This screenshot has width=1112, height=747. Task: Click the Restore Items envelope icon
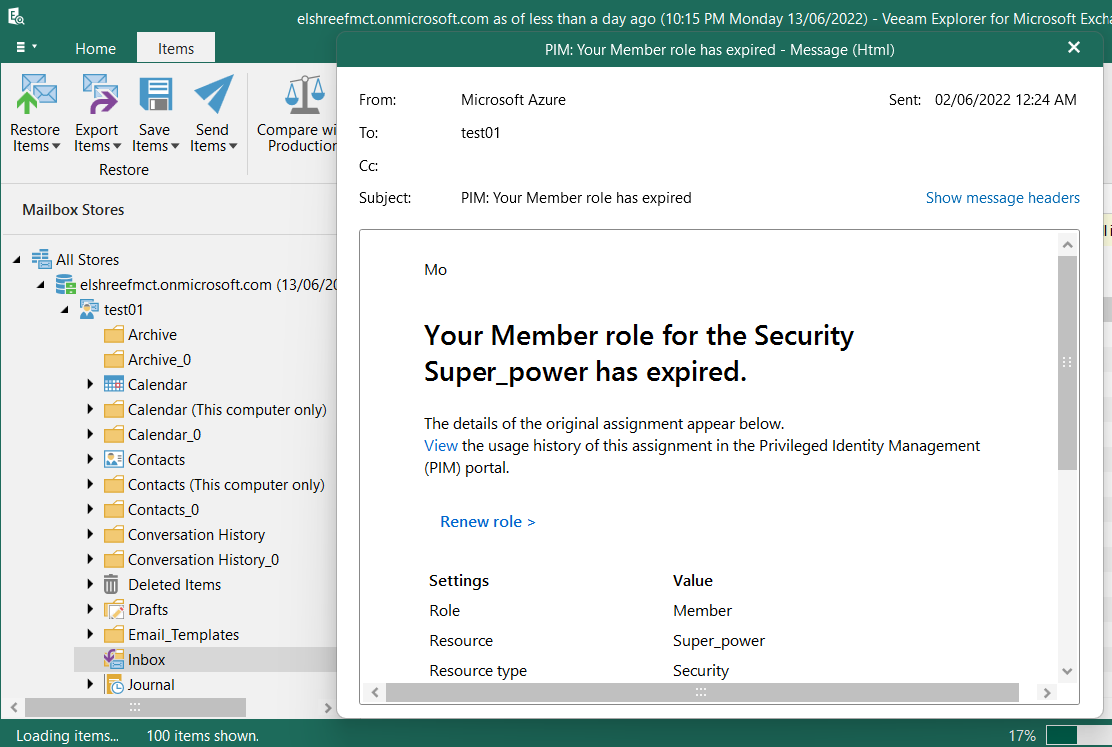click(x=35, y=94)
